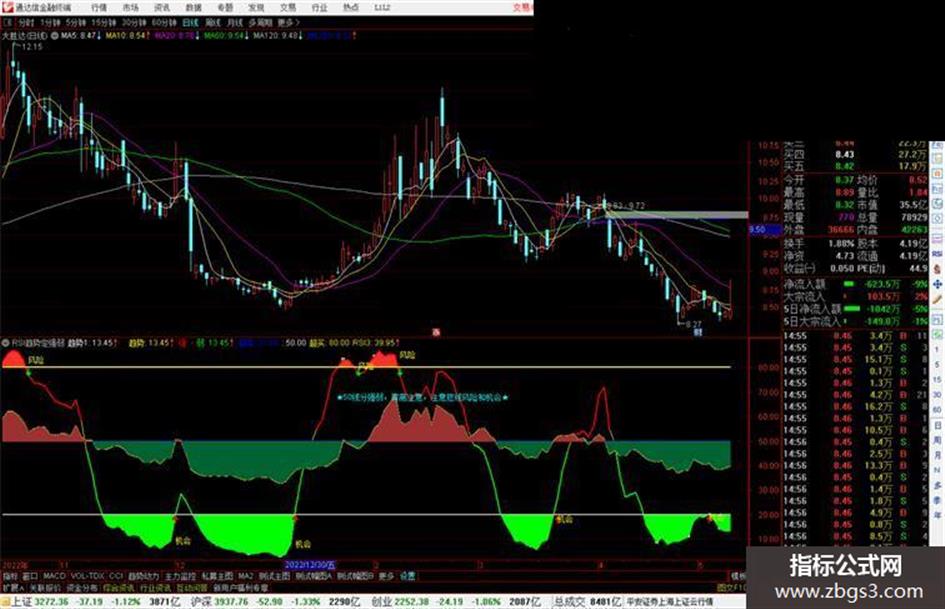Image resolution: width=945 pixels, height=609 pixels.
Task: Select the CCI indicator tab
Action: click(x=116, y=576)
